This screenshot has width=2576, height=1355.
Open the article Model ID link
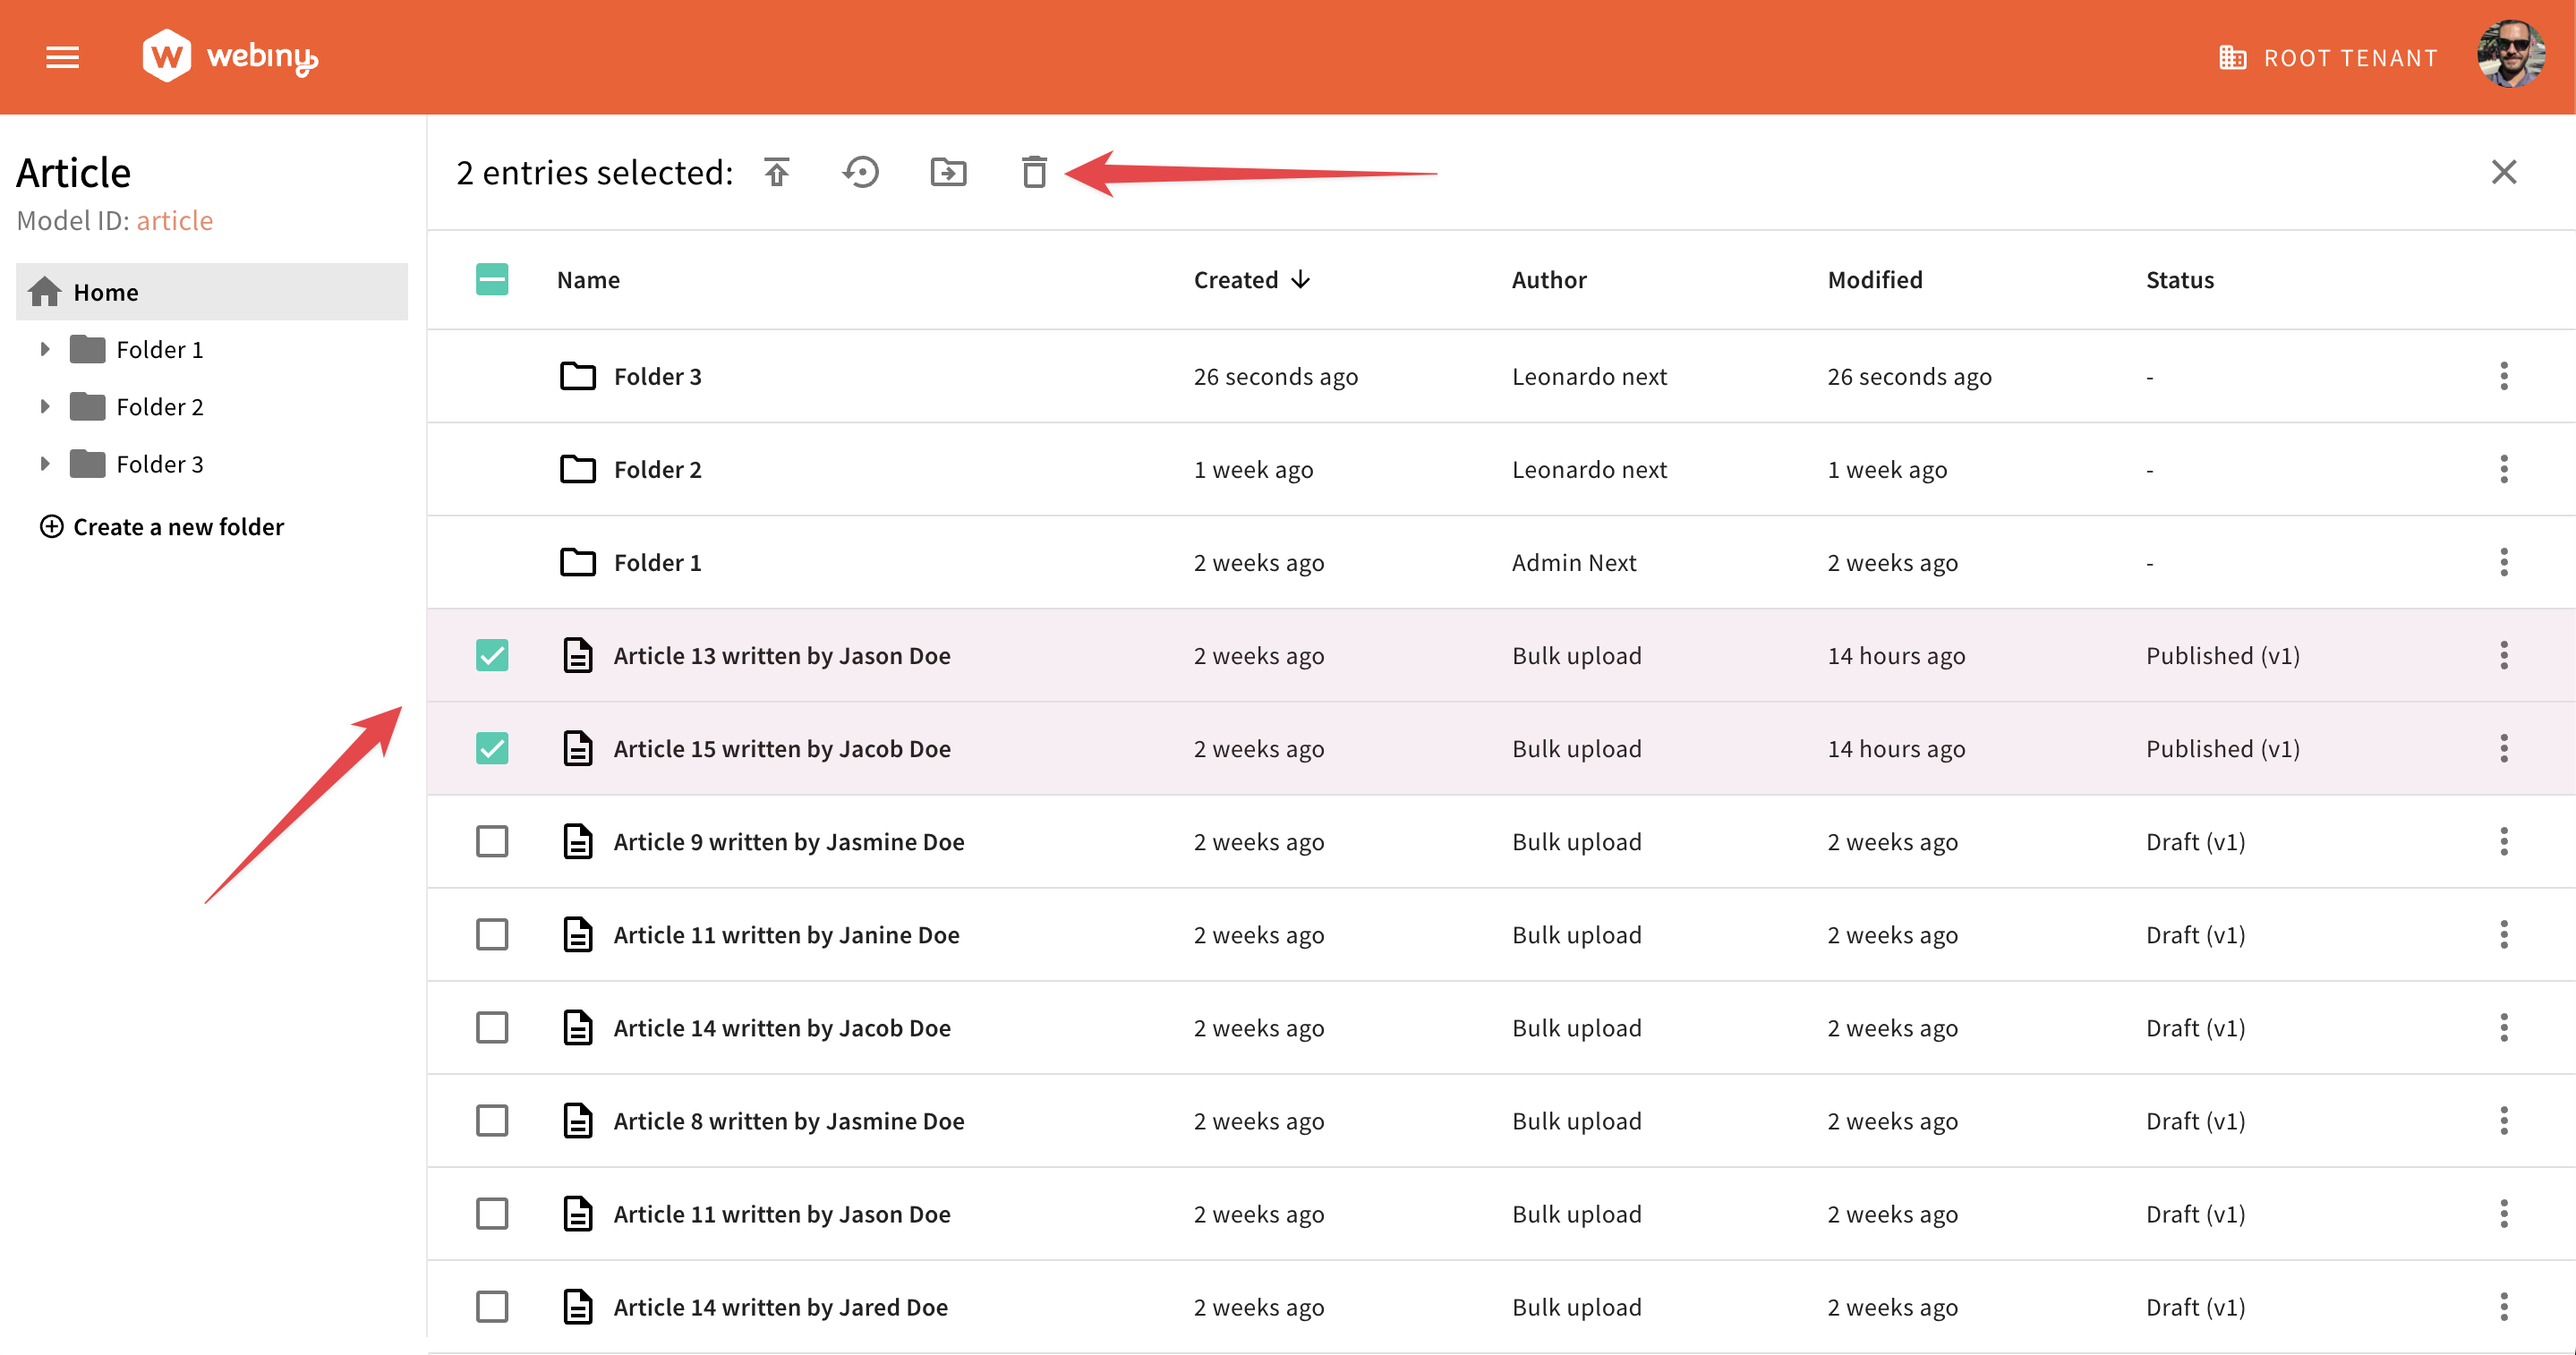point(175,220)
